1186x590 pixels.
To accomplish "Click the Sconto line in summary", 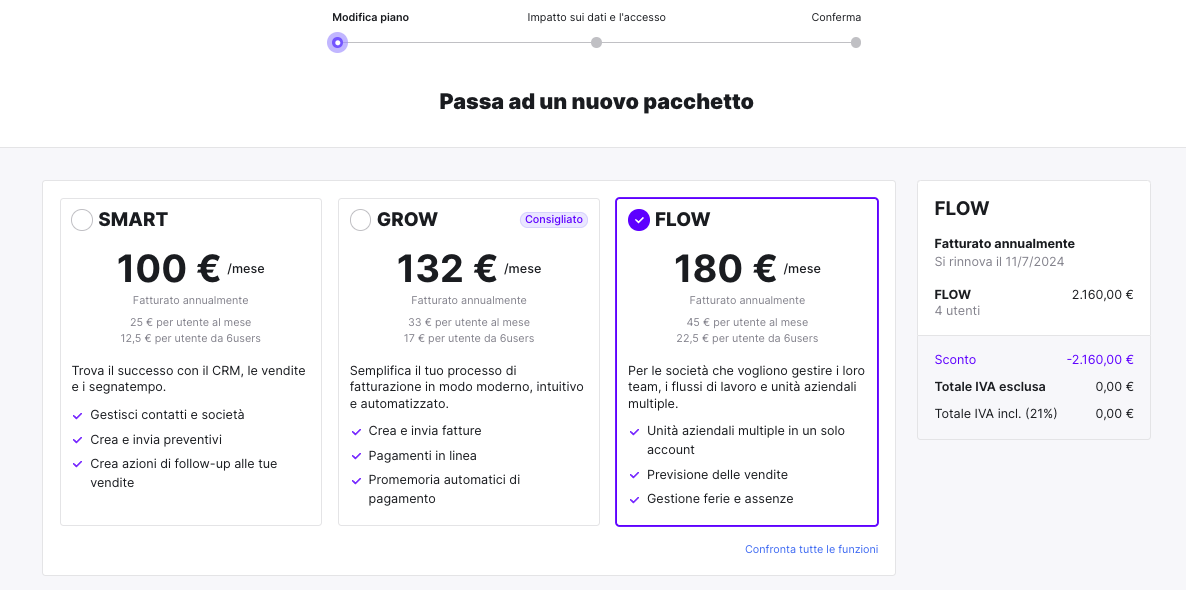I will click(1033, 359).
